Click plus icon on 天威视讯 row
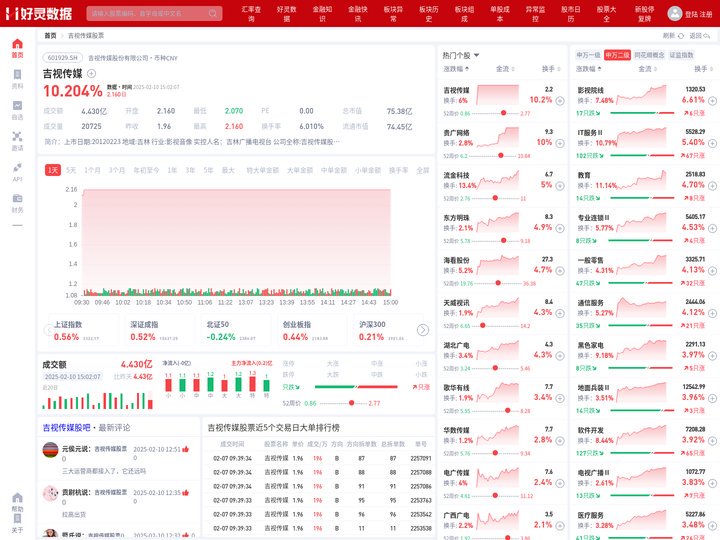This screenshot has width=720, height=540. pyautogui.click(x=560, y=313)
